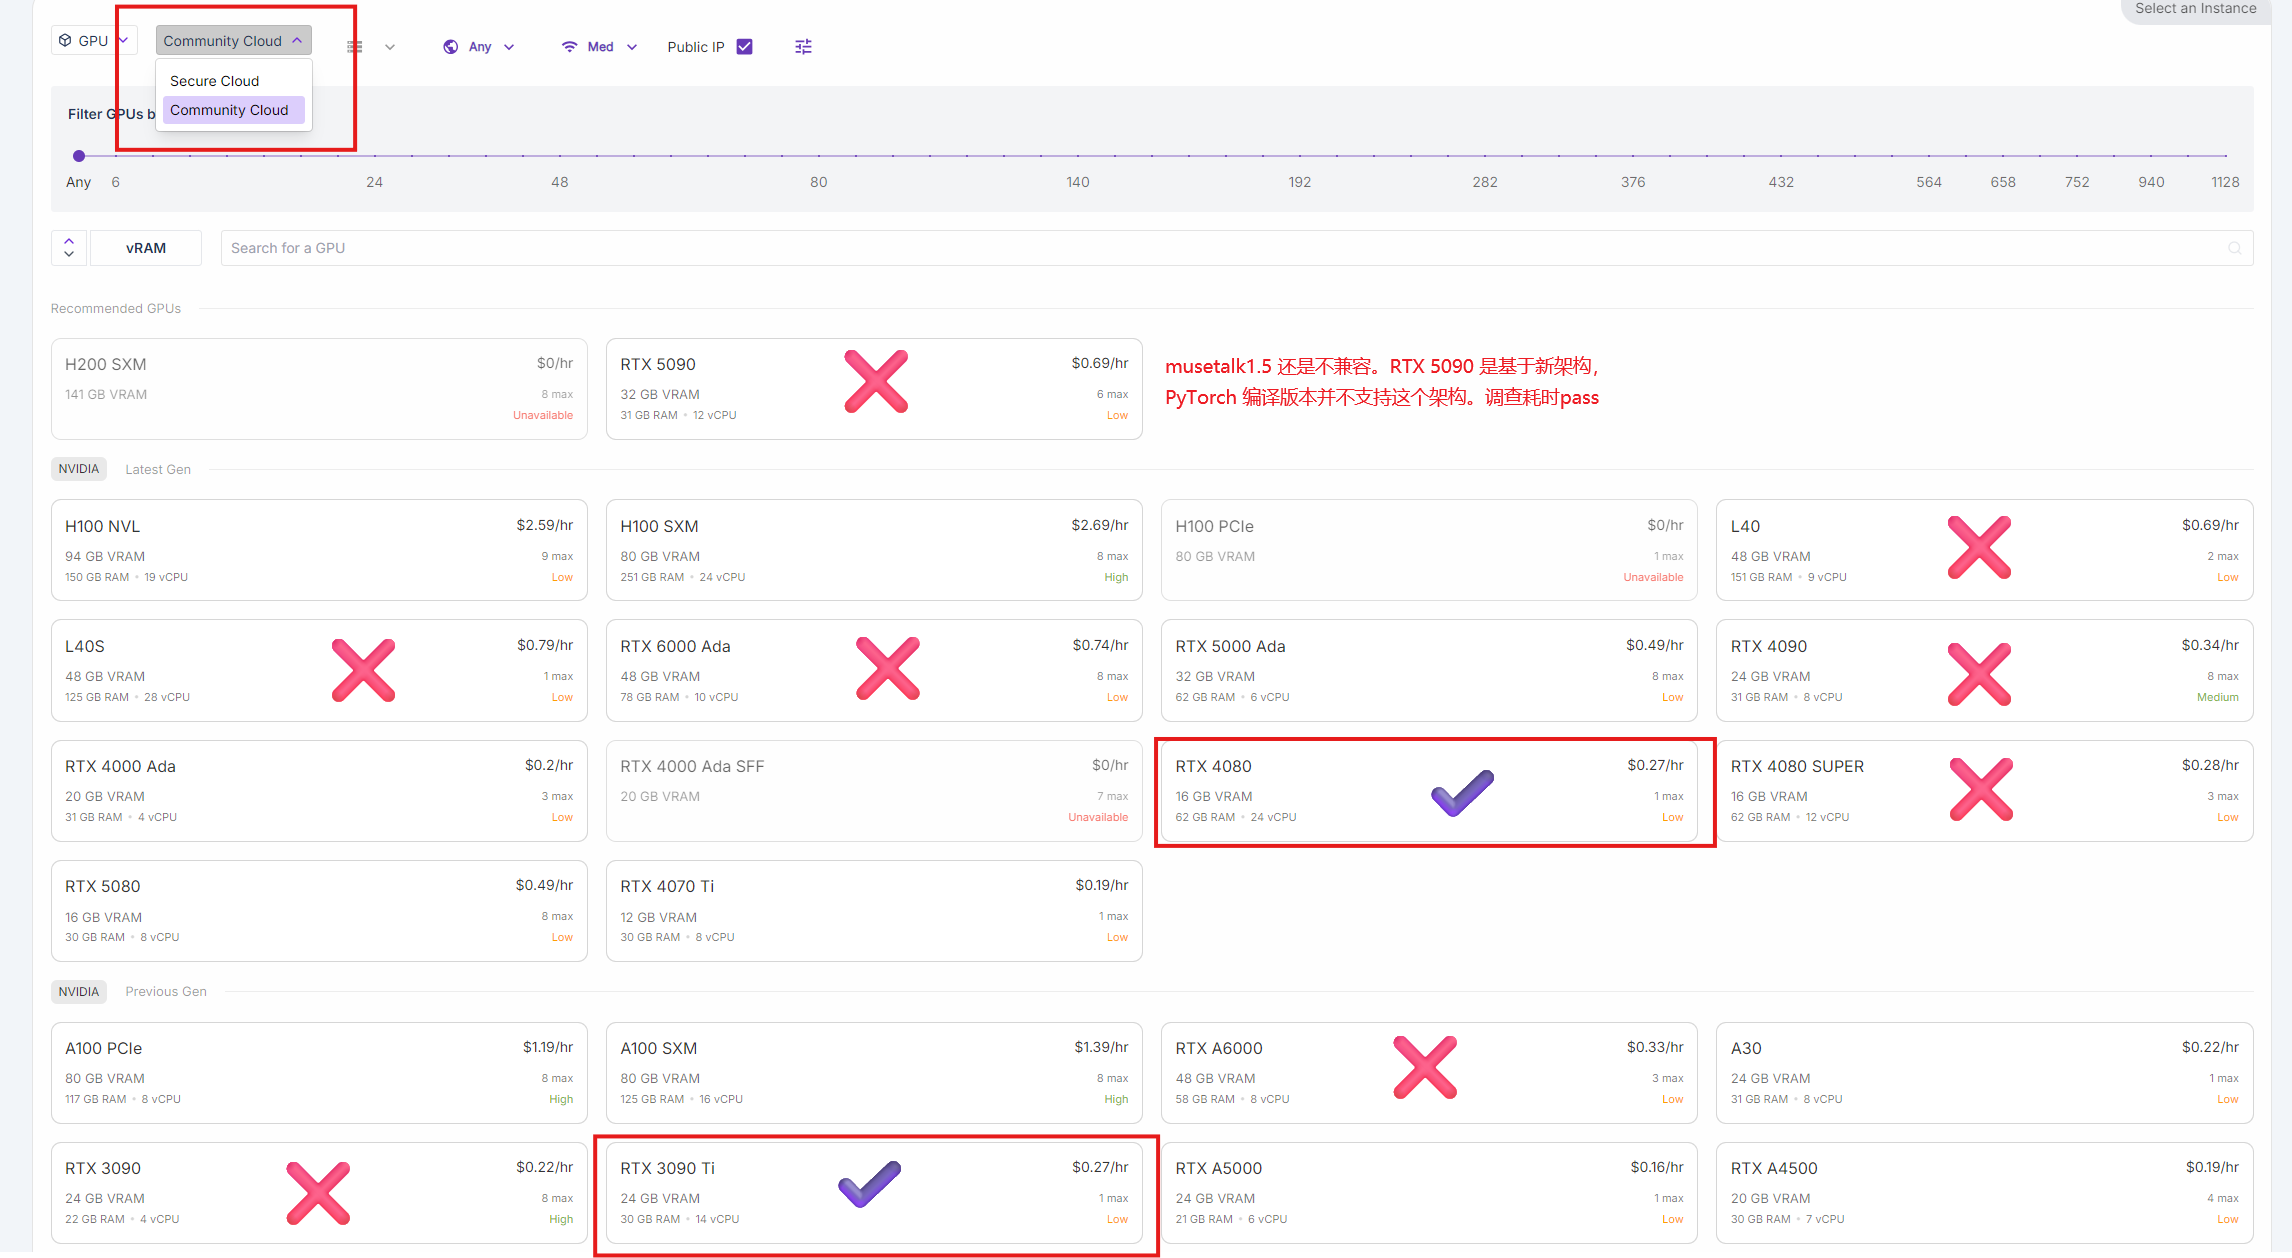This screenshot has width=2292, height=1258.
Task: Click the server list icon
Action: click(355, 47)
